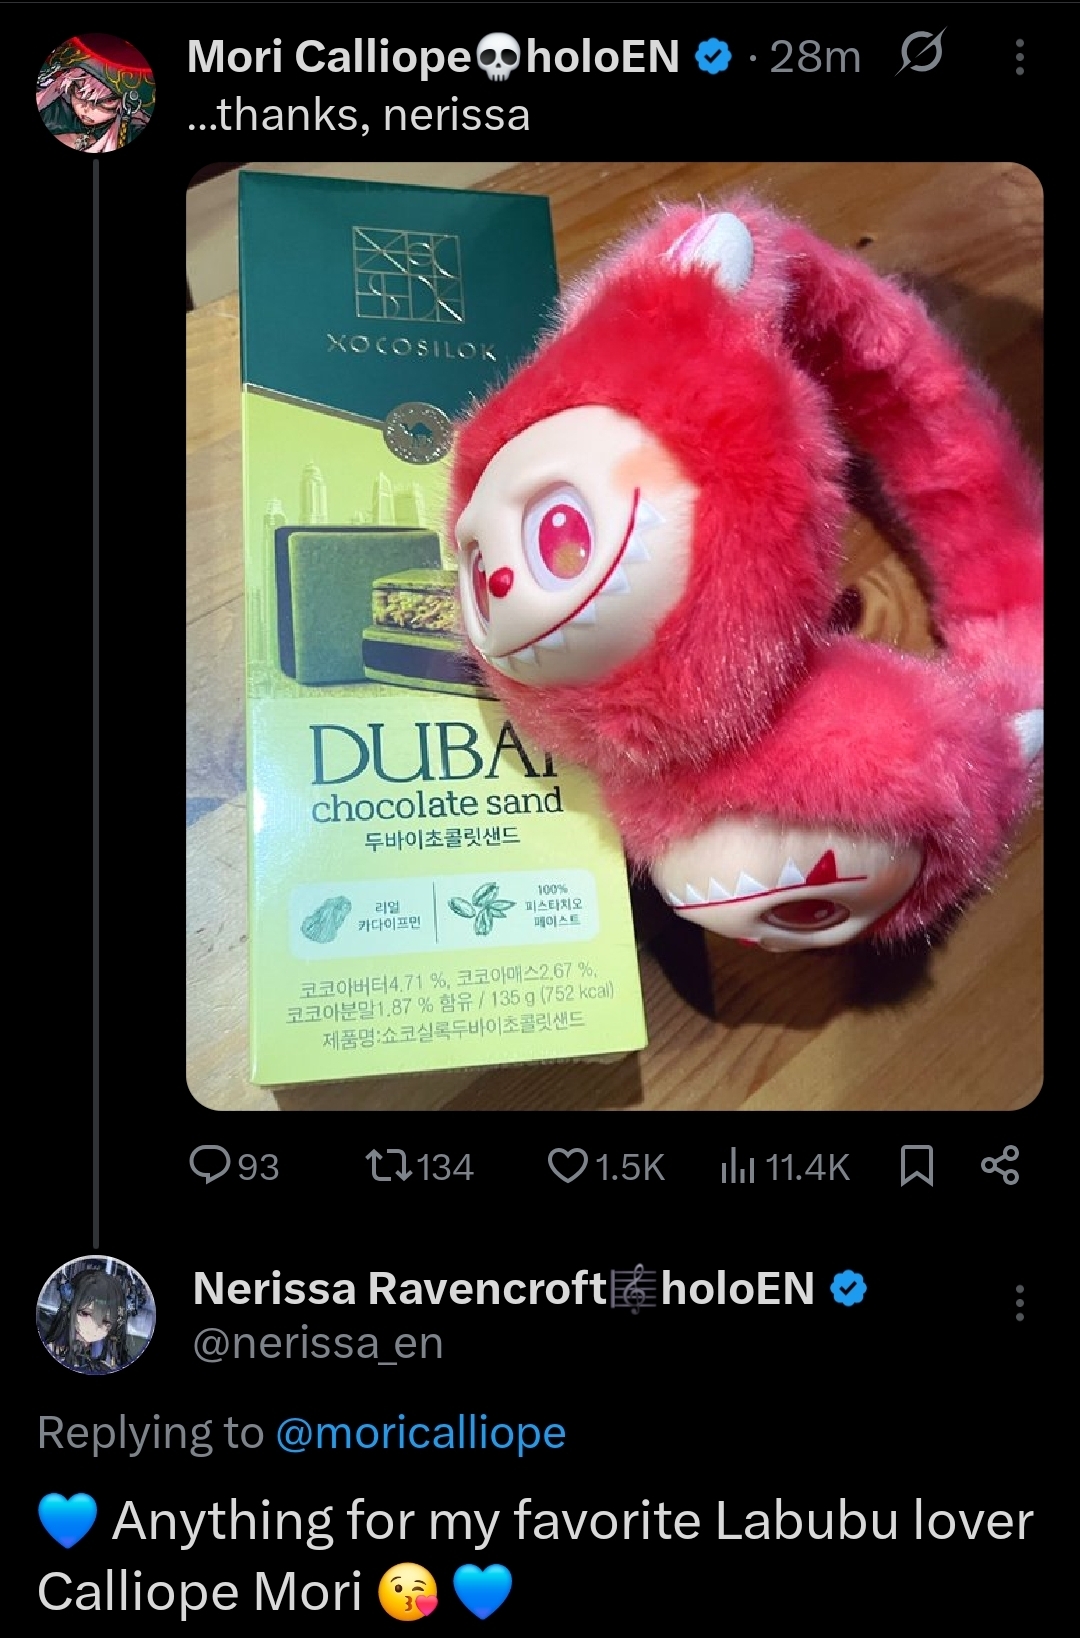Tap the Mori Calliope holoEN display name
The height and width of the screenshot is (1638, 1080).
coord(433,56)
